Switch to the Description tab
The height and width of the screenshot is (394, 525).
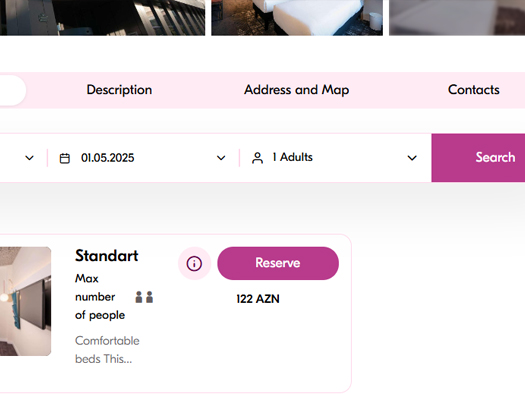(119, 90)
